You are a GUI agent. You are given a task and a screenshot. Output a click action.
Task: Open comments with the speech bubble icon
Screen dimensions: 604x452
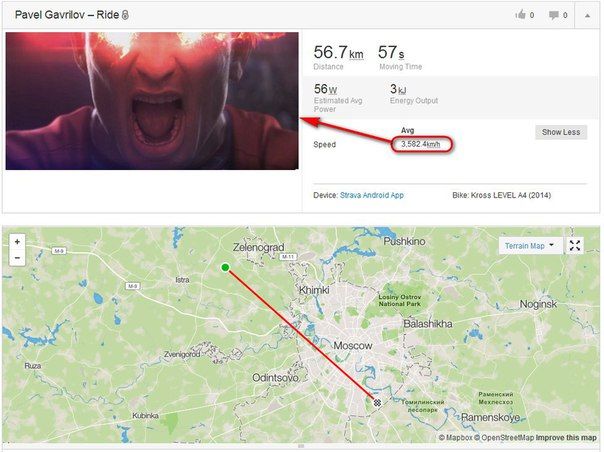point(554,15)
